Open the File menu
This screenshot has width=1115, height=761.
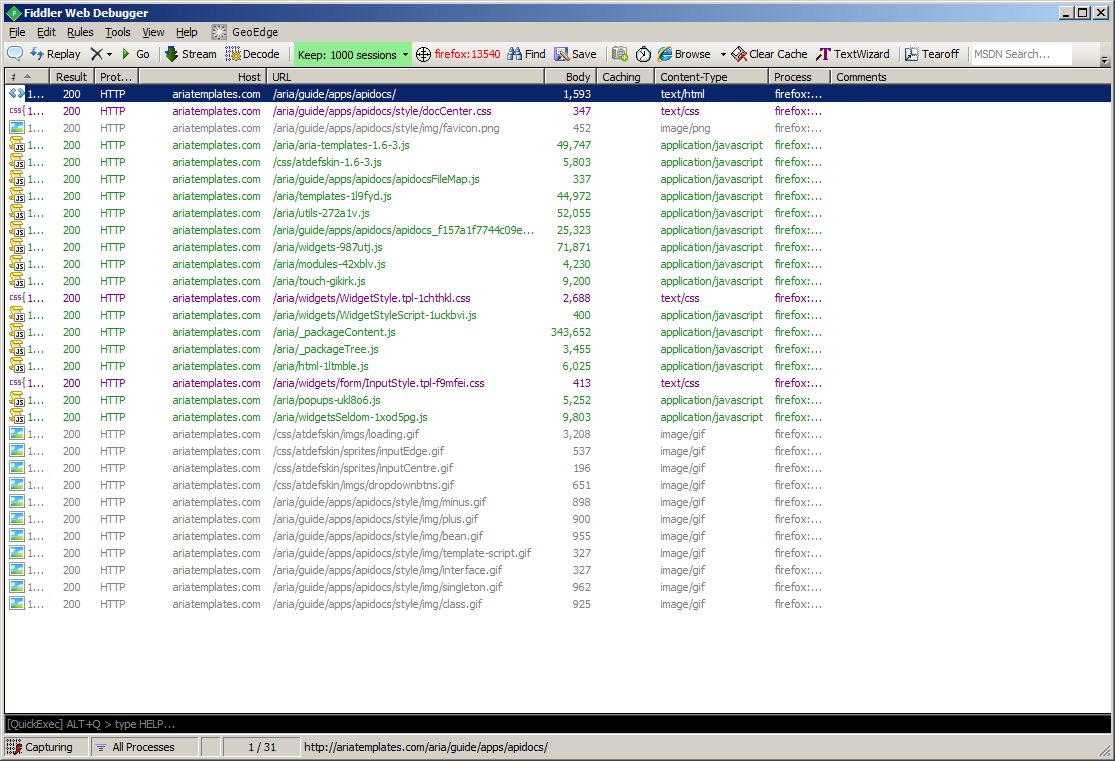tap(17, 32)
